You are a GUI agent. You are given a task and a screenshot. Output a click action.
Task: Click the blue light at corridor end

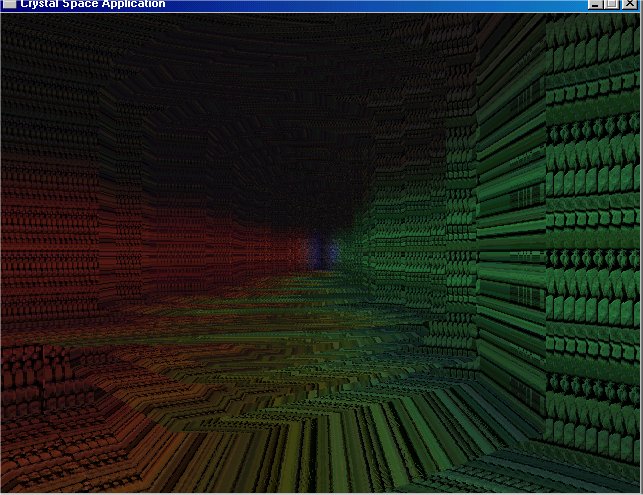tap(319, 250)
